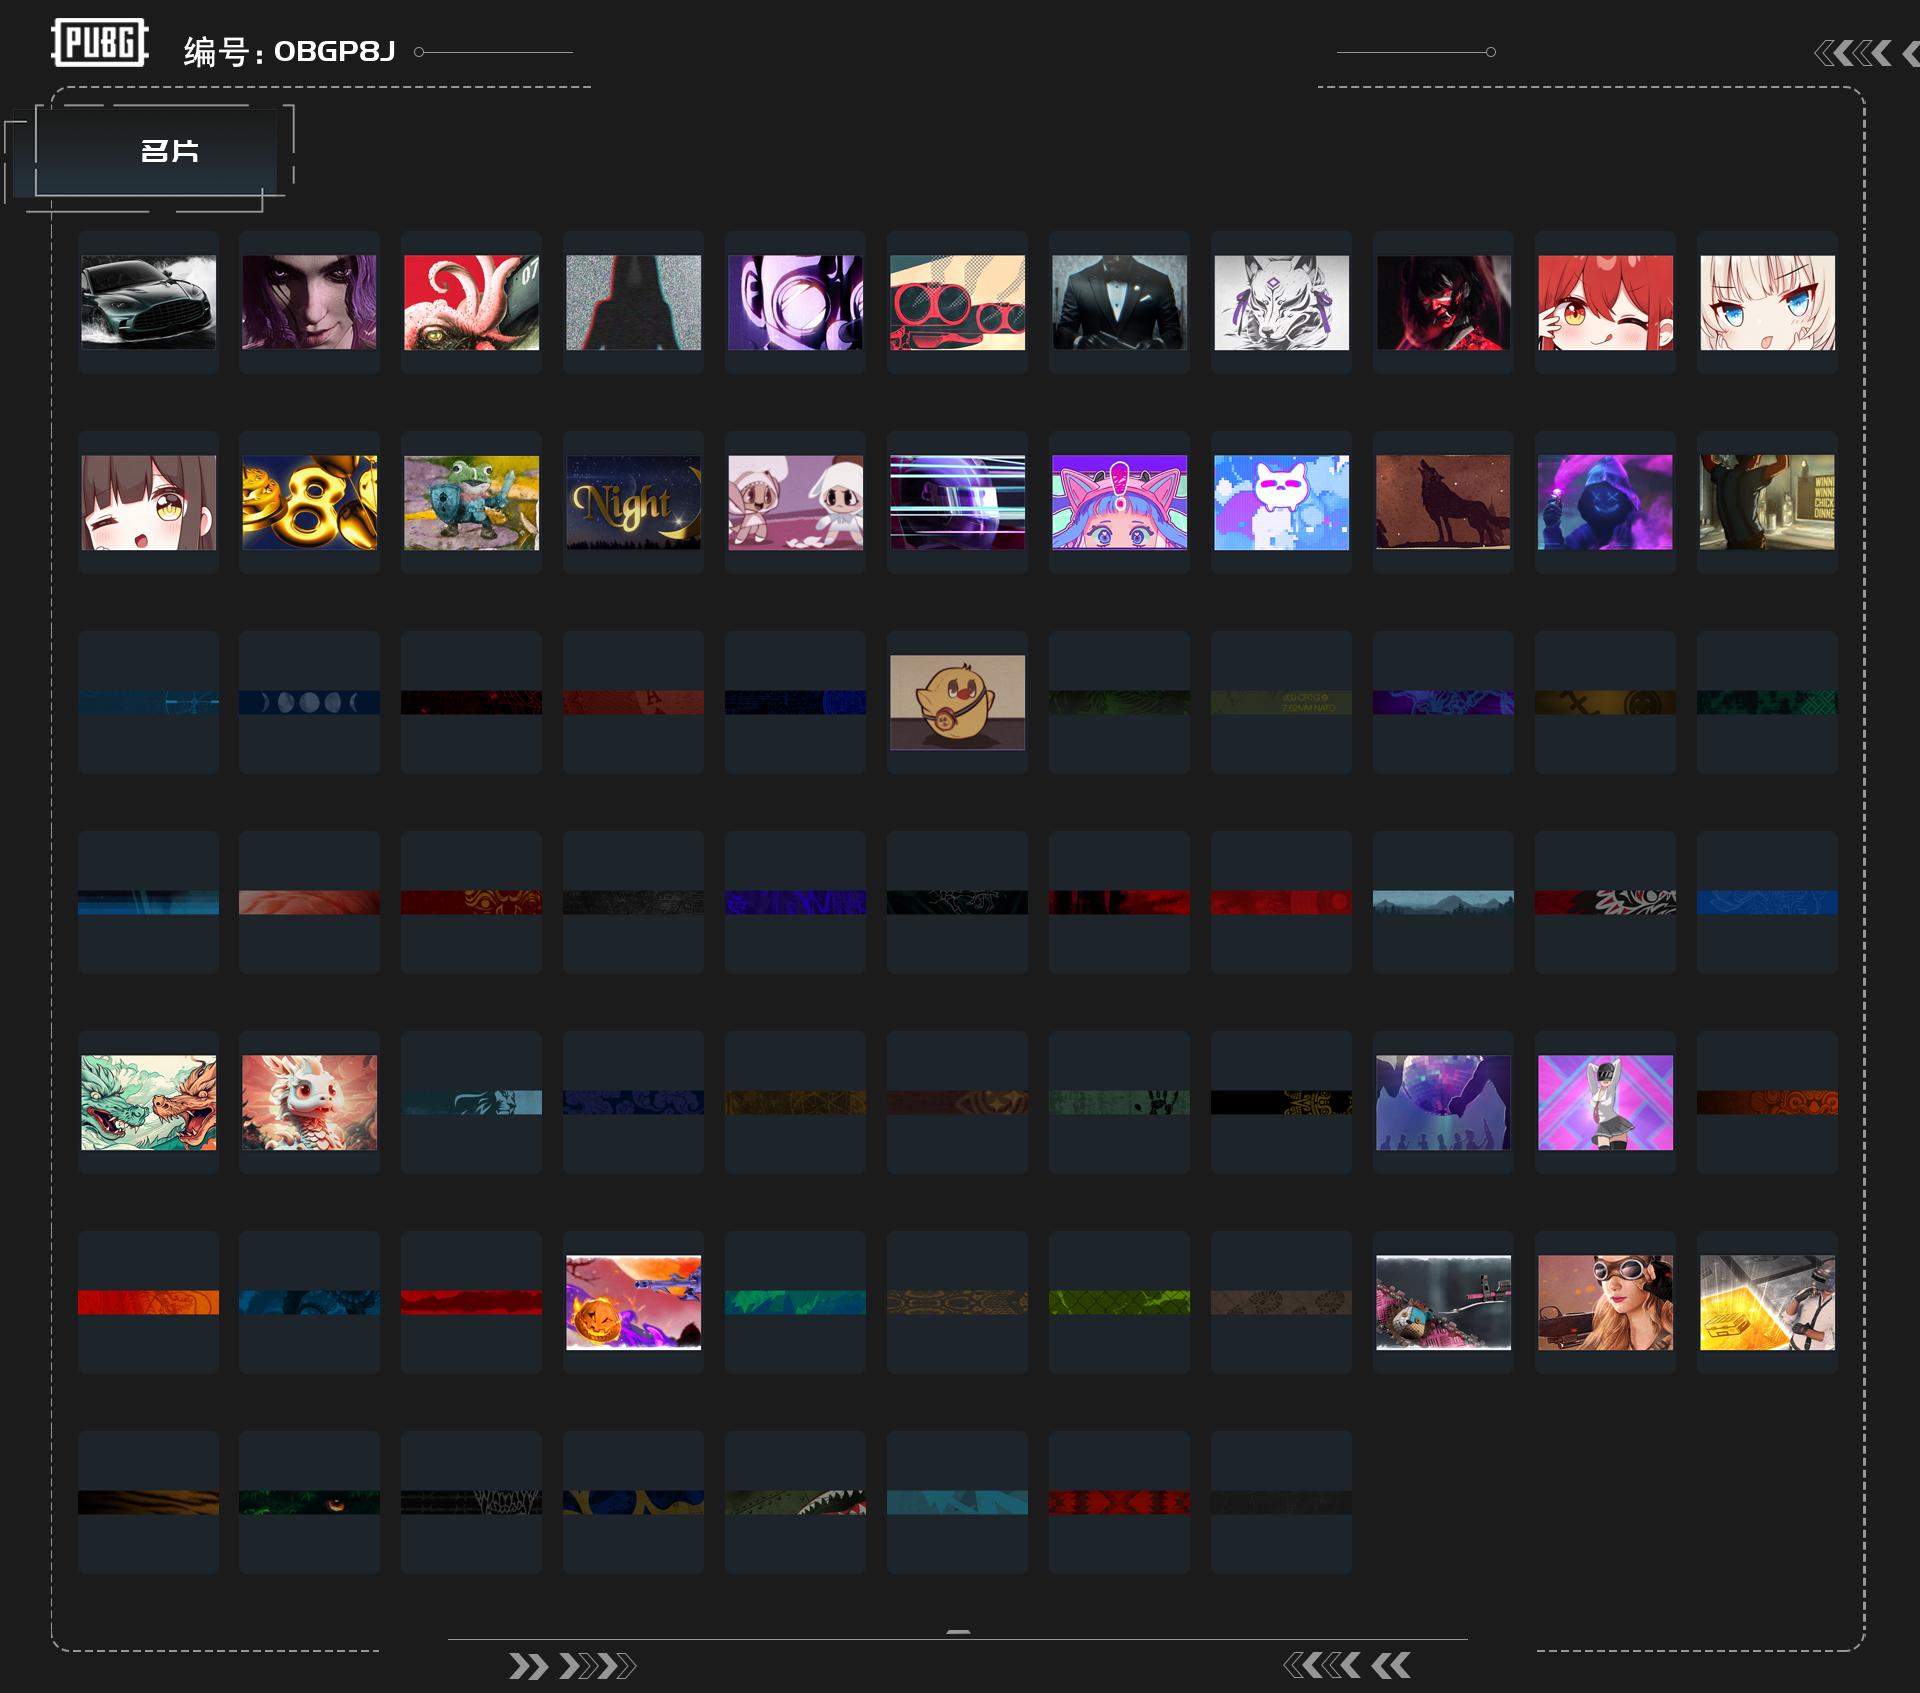This screenshot has width=1920, height=1693.
Task: Select the goggles girl namecard
Action: coord(1605,1302)
